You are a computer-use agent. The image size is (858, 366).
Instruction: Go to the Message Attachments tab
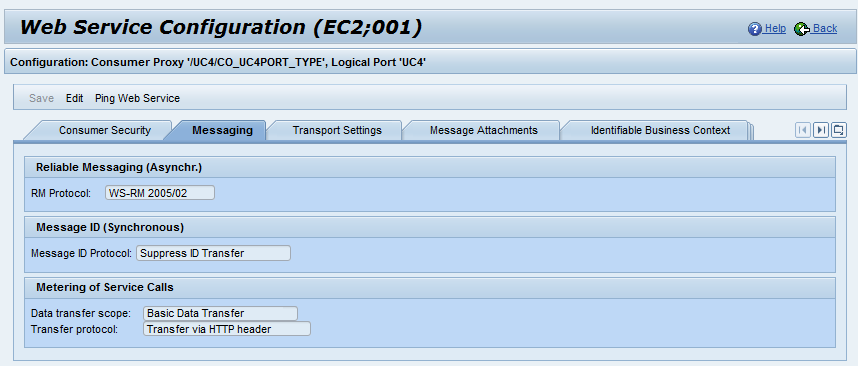[x=484, y=130]
